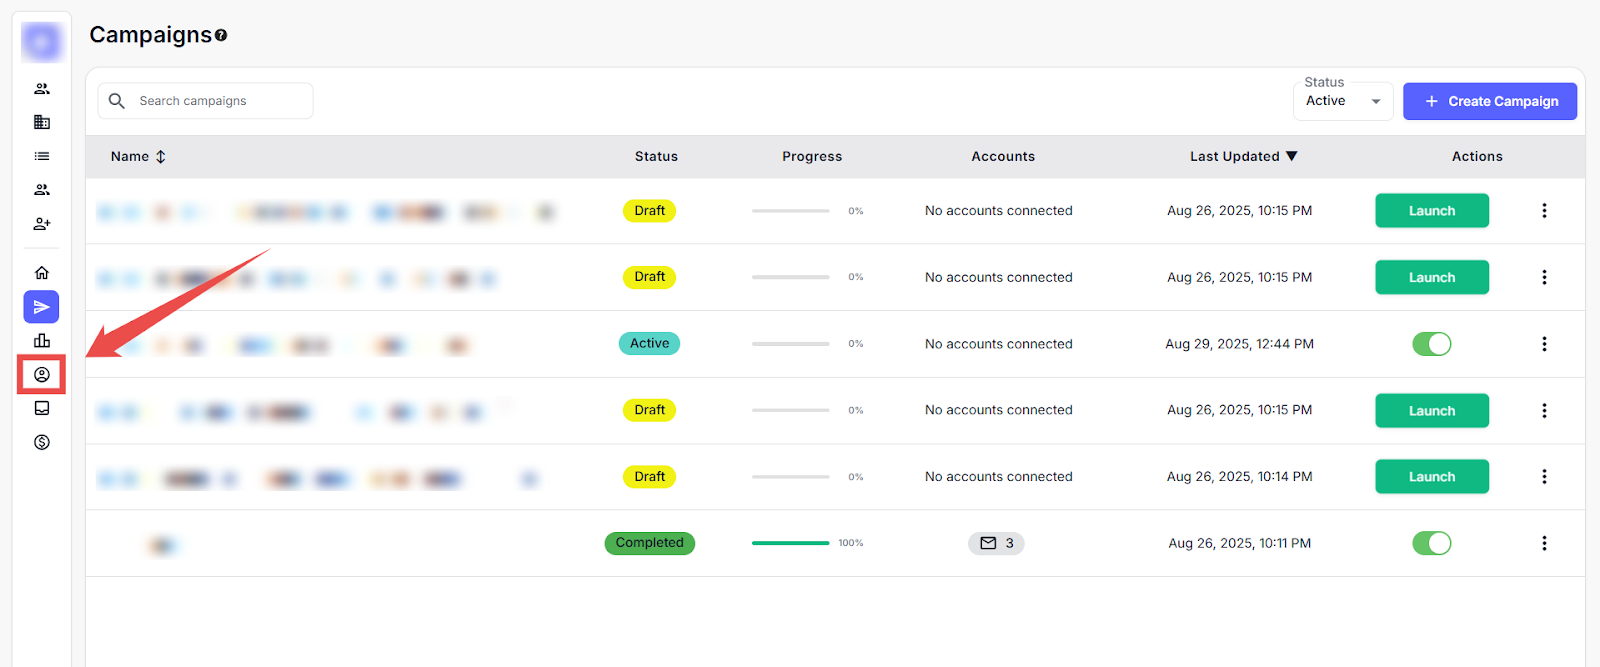Screen dimensions: 1600x667
Task: Open the bar chart analytics icon
Action: 41,341
